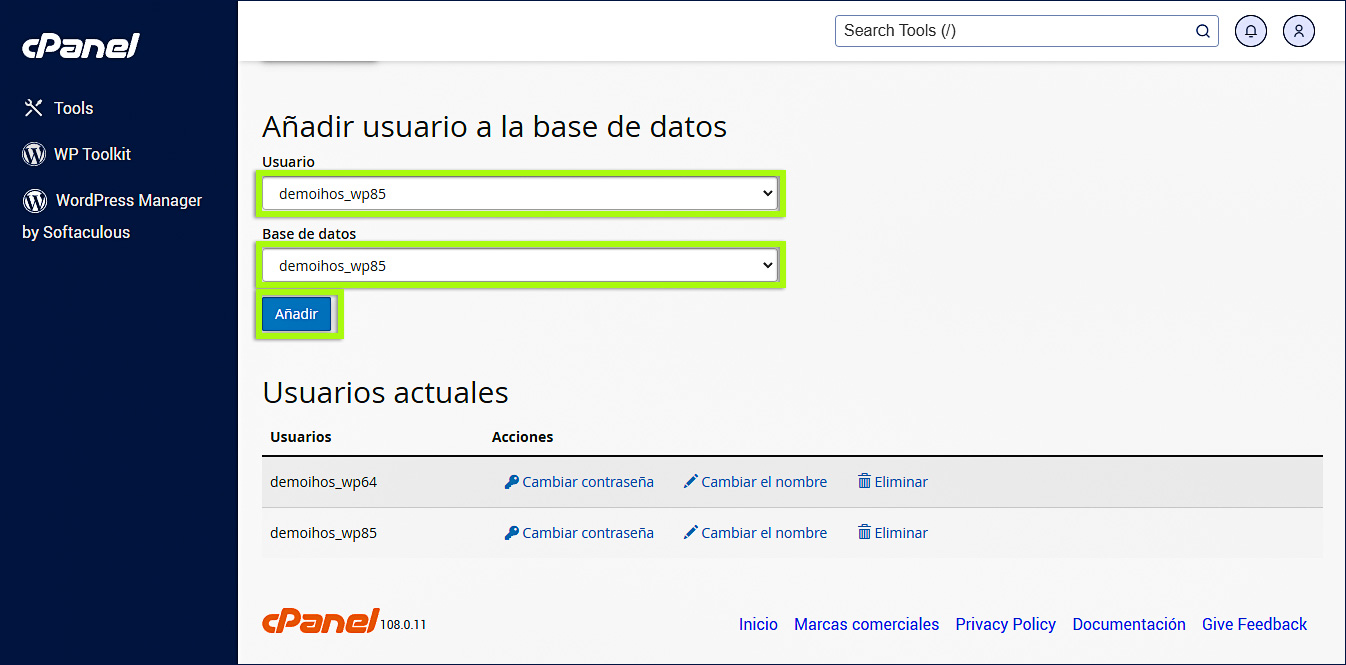Select the demoihos_wp85 user table cell

pyautogui.click(x=323, y=533)
